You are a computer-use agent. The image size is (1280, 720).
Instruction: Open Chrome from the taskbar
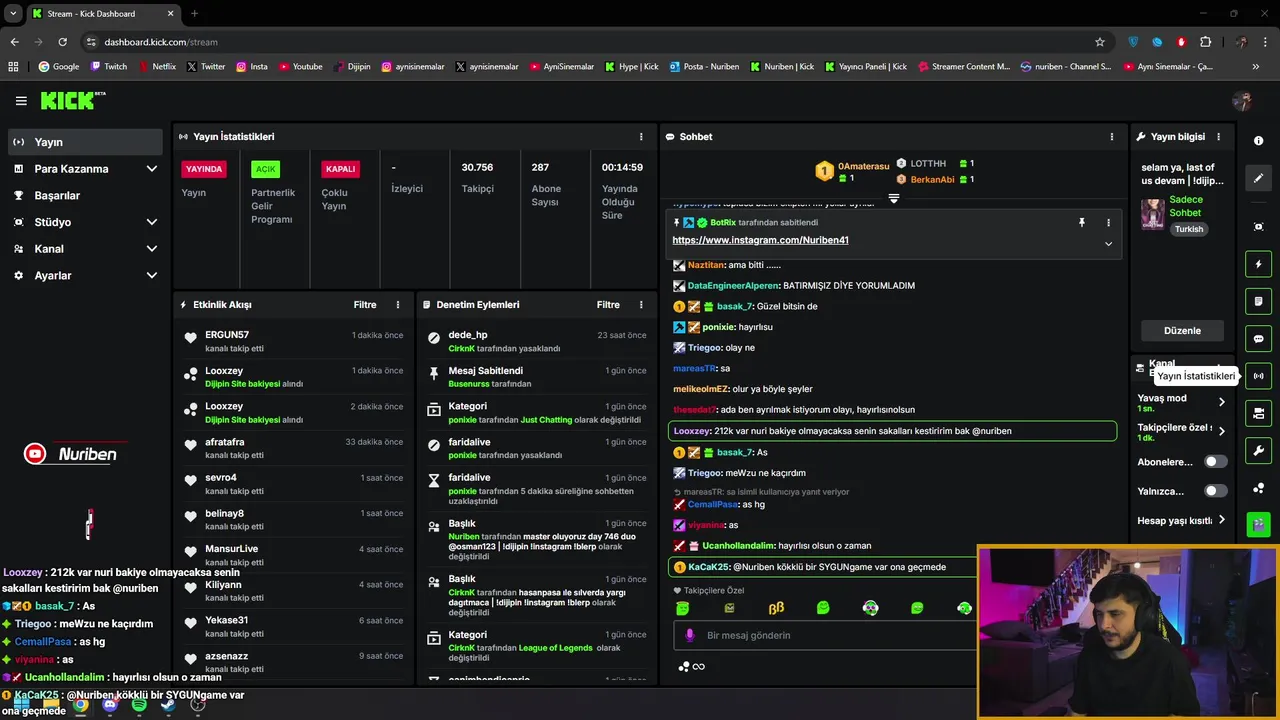[80, 705]
